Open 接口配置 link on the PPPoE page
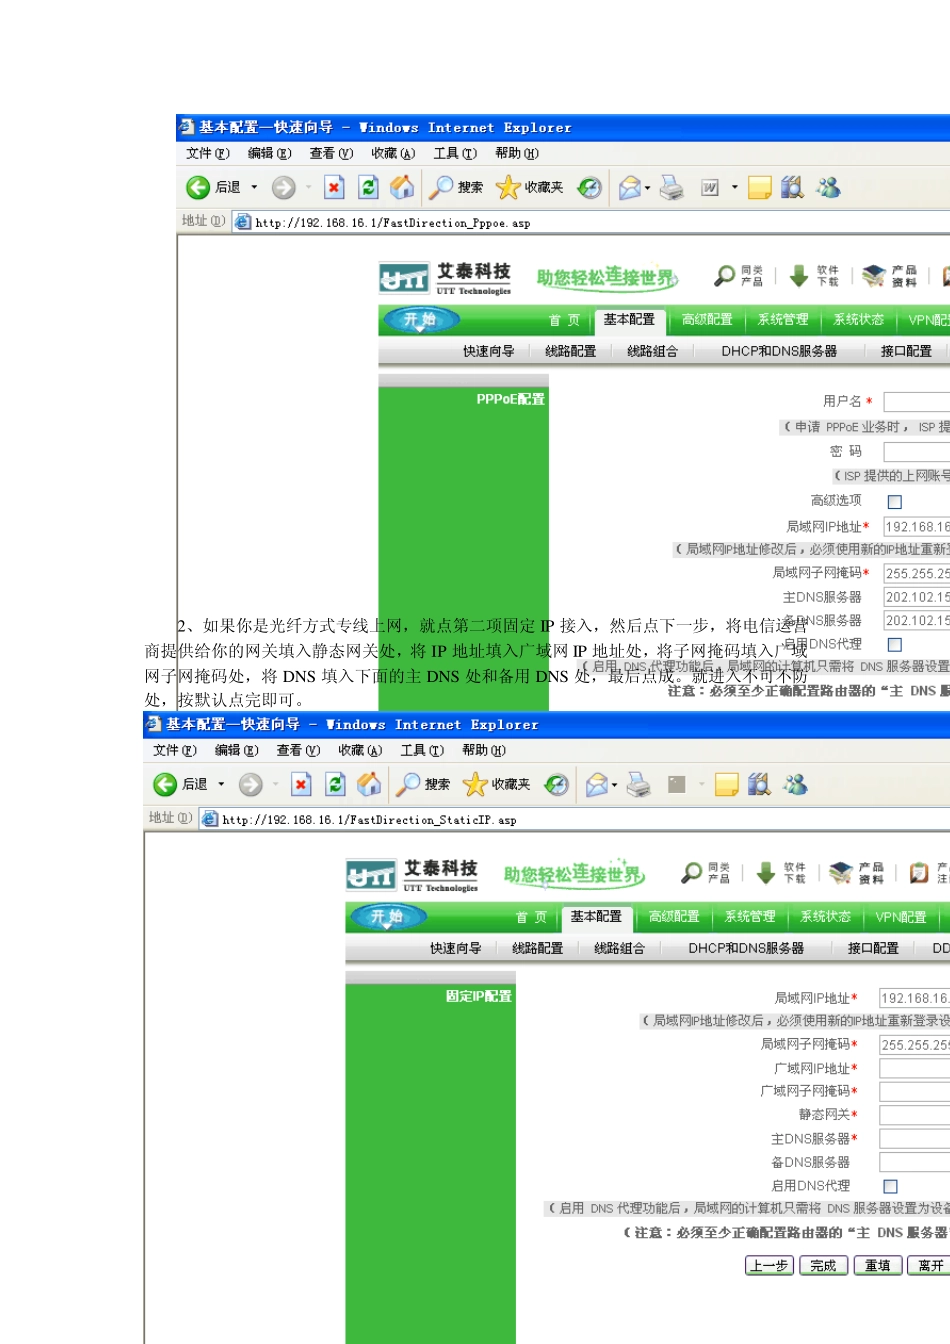 tap(906, 351)
